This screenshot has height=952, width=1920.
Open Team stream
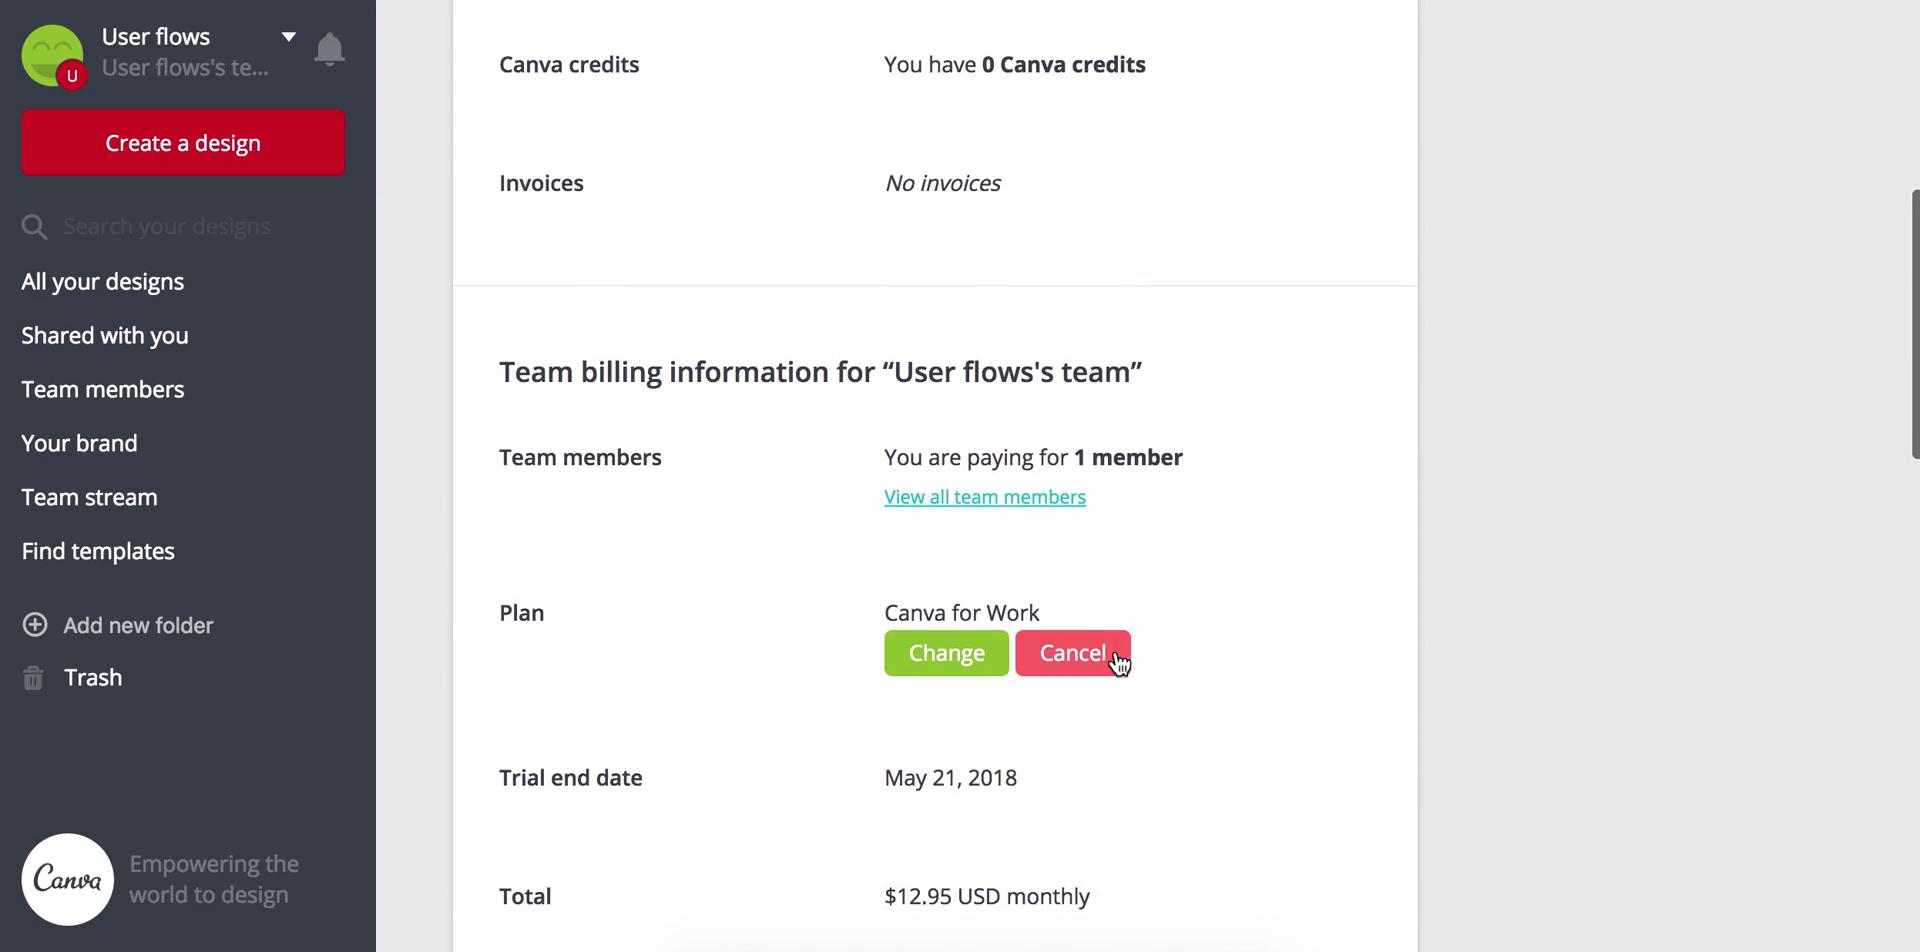90,498
